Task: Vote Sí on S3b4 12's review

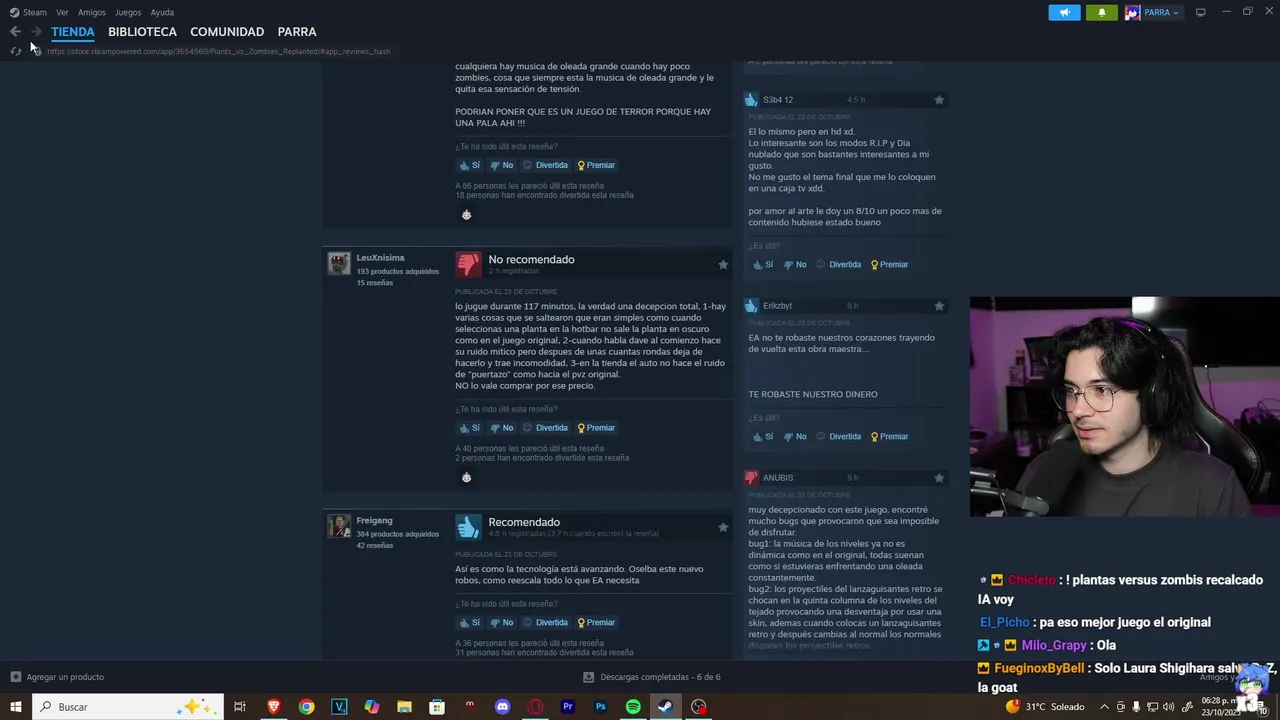Action: click(x=763, y=265)
